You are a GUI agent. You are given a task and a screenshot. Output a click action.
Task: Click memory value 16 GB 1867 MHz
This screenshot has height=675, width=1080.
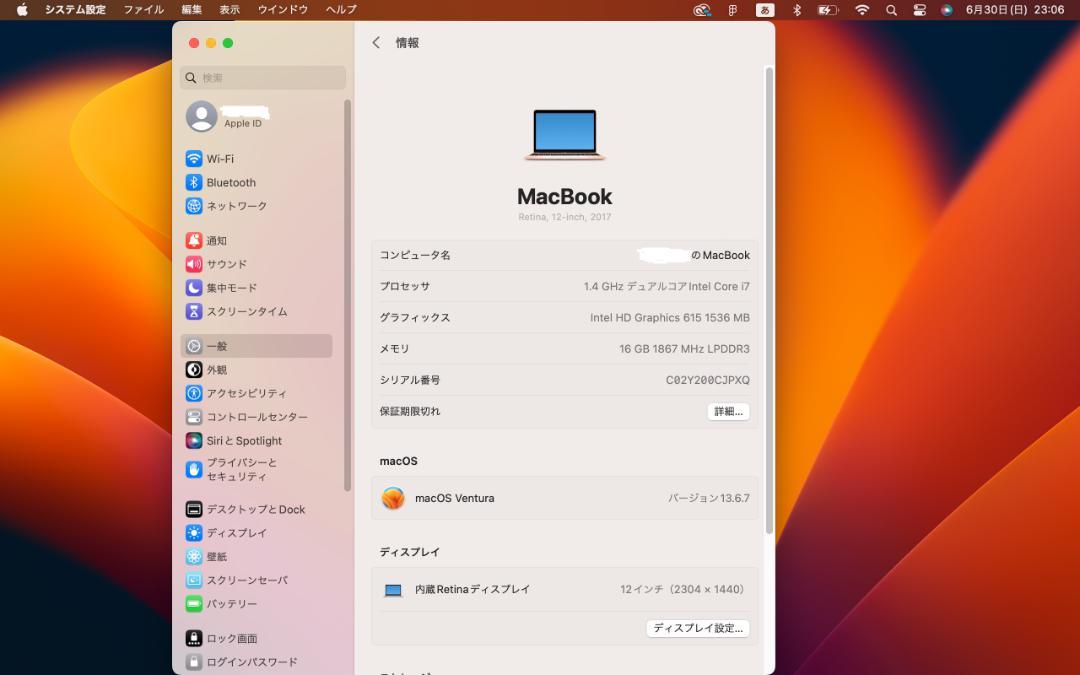pyautogui.click(x=684, y=349)
